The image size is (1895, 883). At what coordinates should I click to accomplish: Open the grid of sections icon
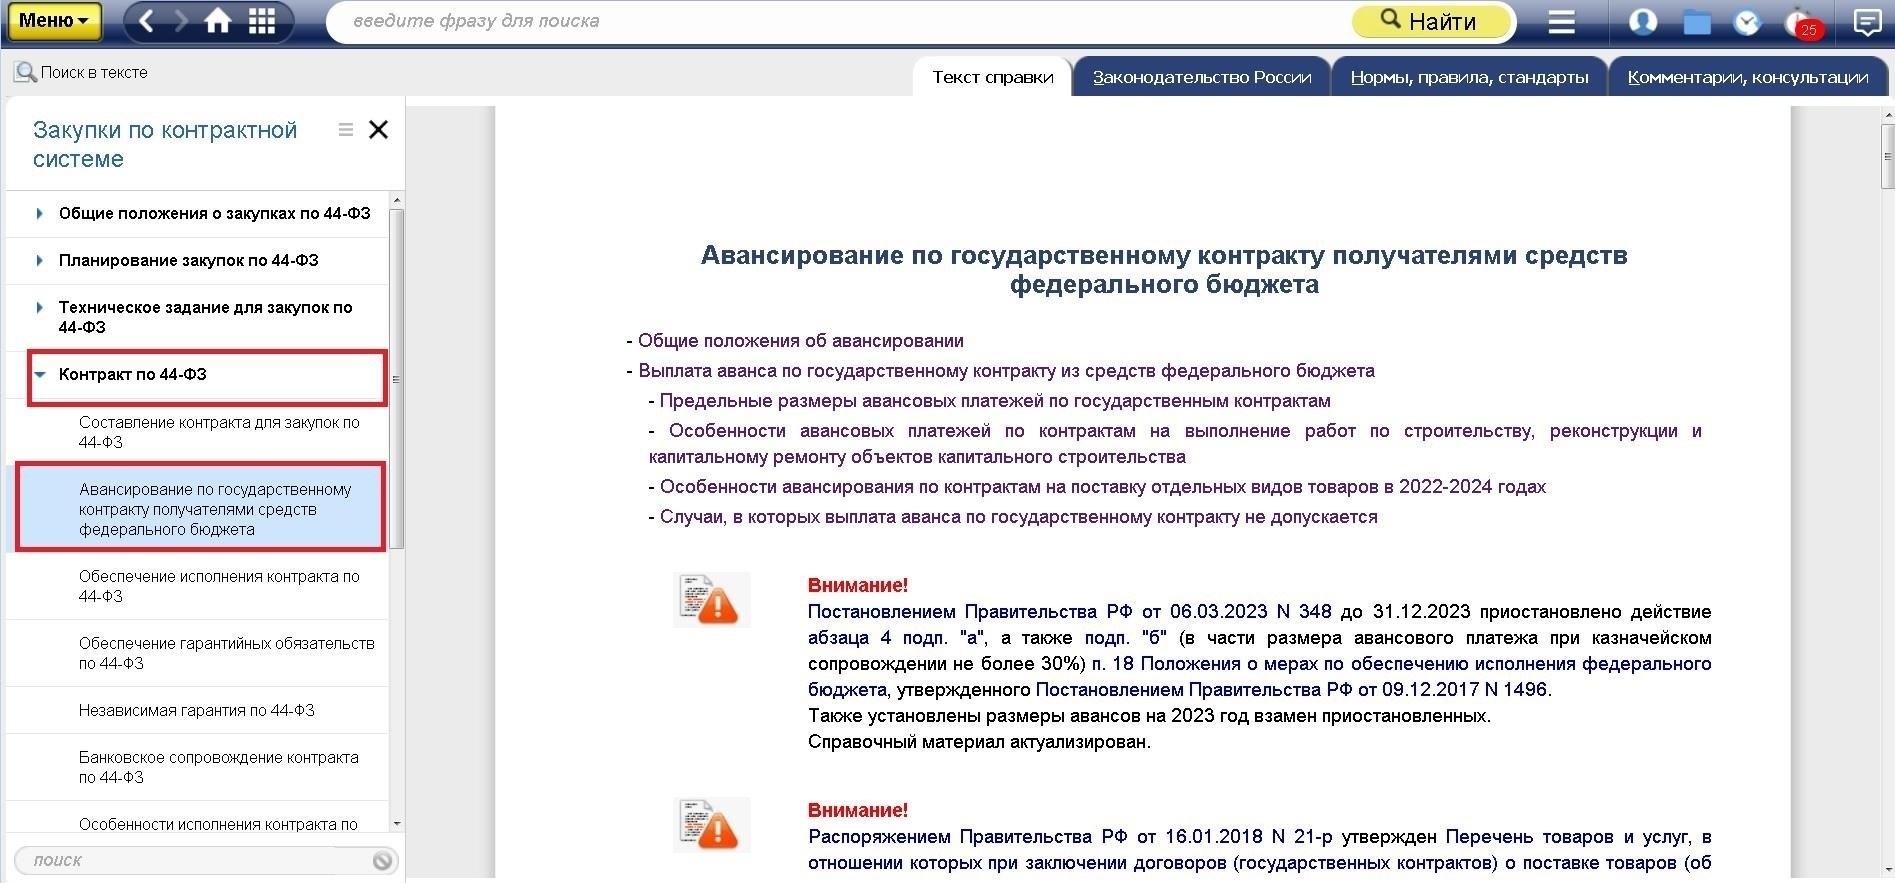coord(262,21)
